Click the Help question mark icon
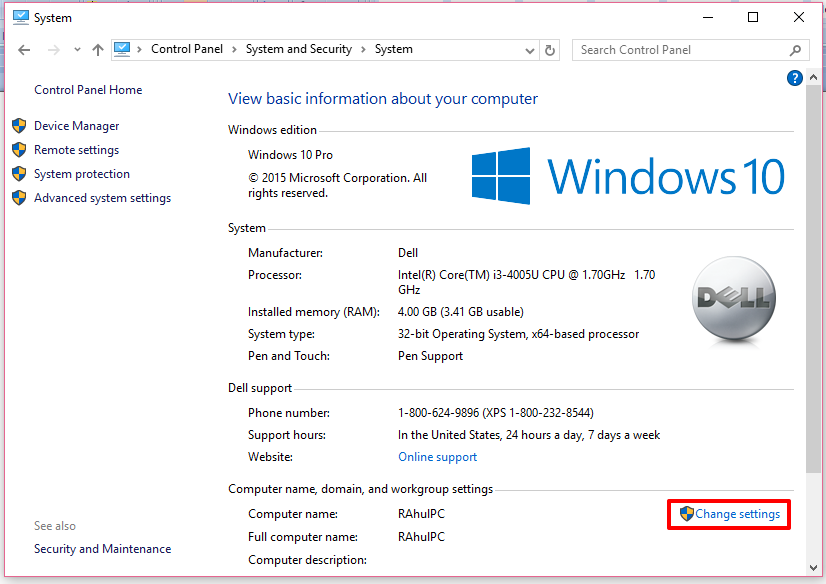The width and height of the screenshot is (826, 584). pos(794,77)
